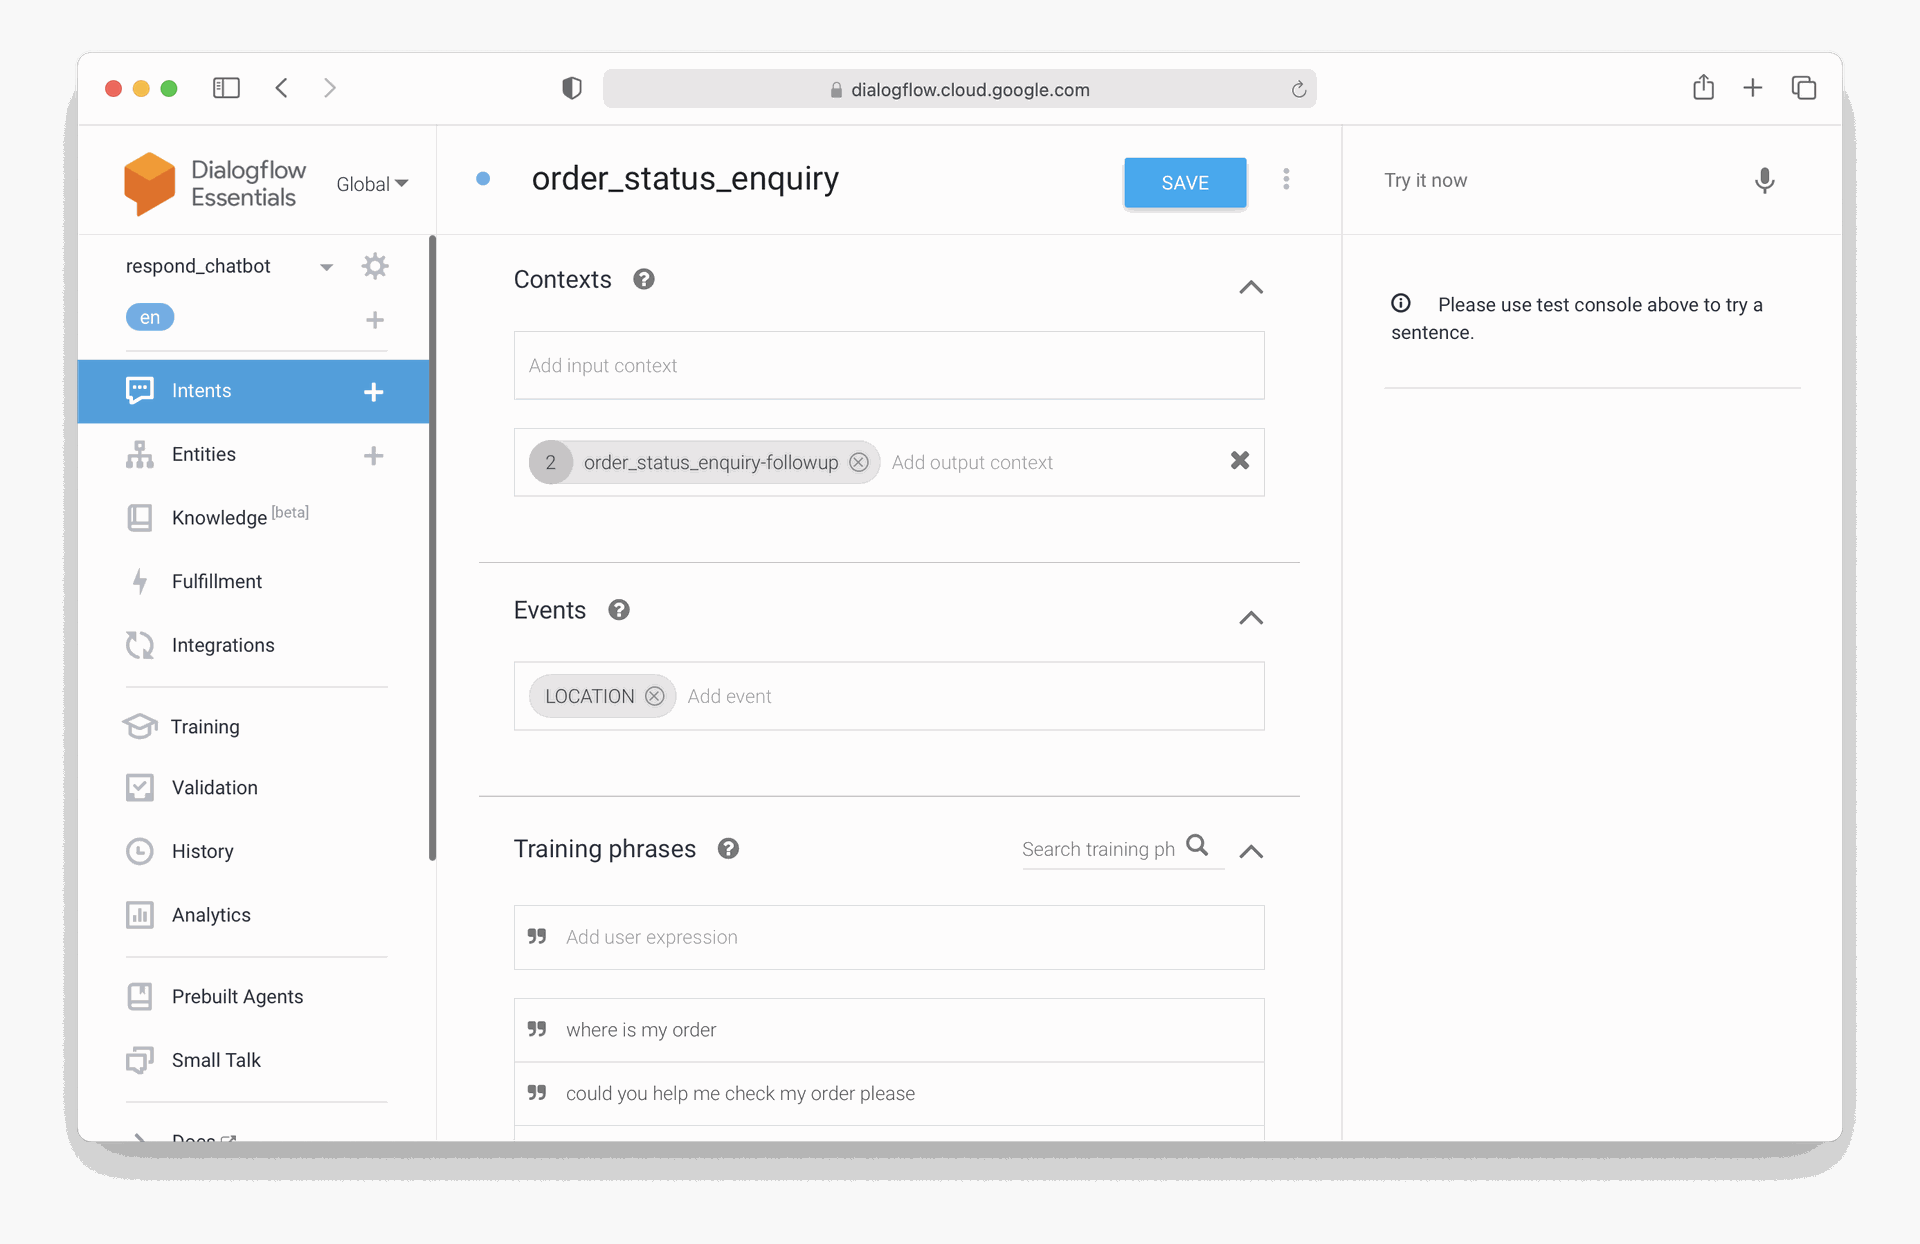Open the Global region dropdown

pos(372,184)
